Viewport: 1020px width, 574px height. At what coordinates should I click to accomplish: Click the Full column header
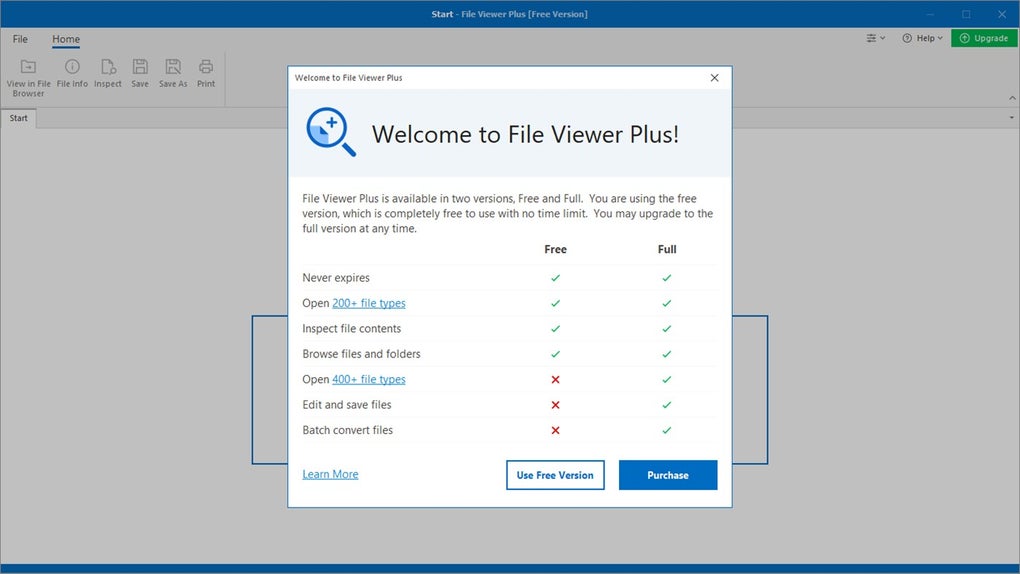pos(667,249)
